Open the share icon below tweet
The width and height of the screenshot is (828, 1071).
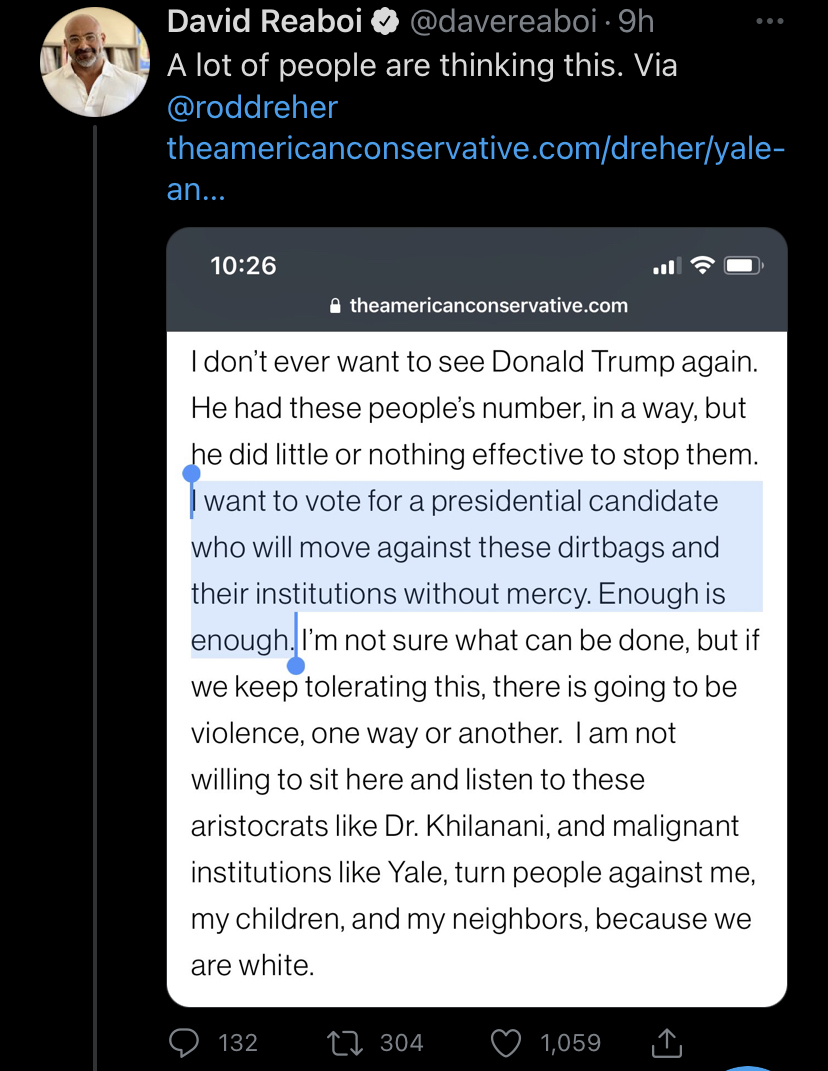666,1042
